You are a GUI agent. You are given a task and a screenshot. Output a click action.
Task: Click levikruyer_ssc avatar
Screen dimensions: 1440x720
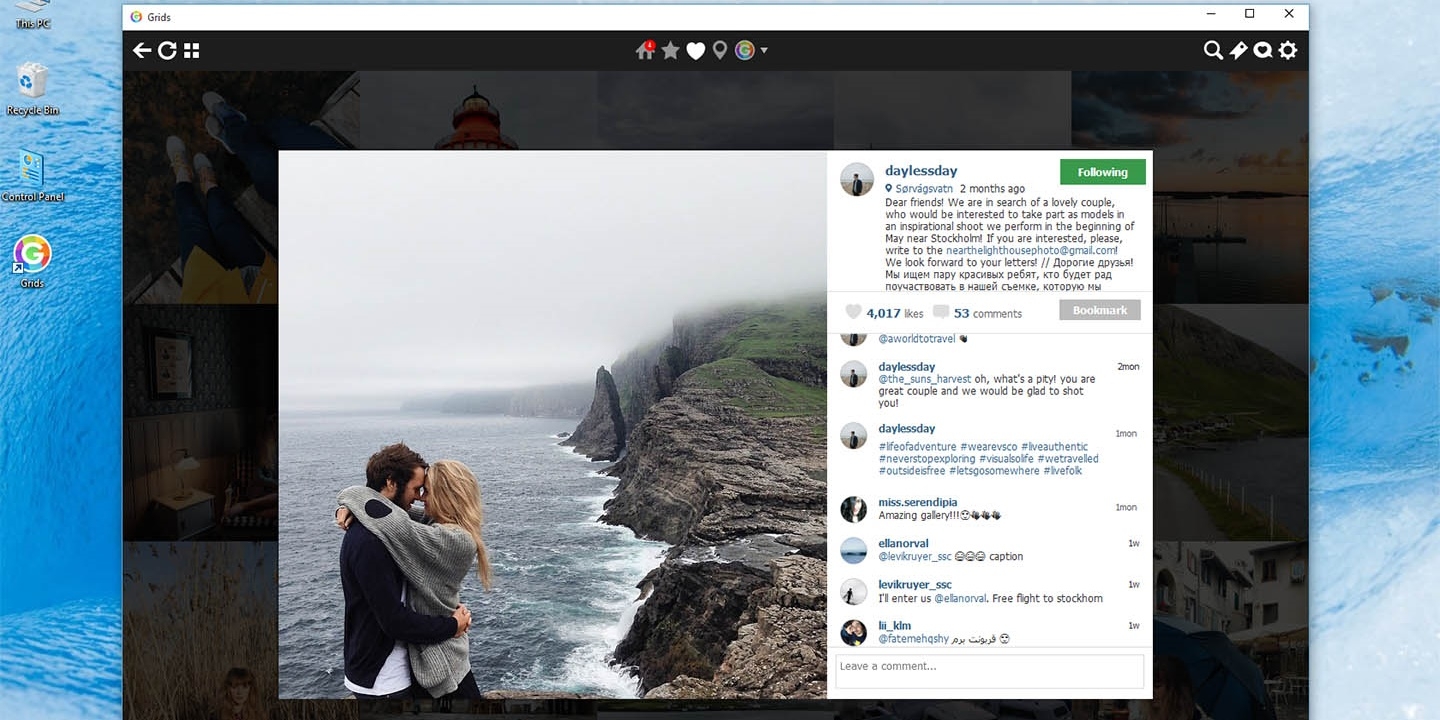pyautogui.click(x=853, y=591)
